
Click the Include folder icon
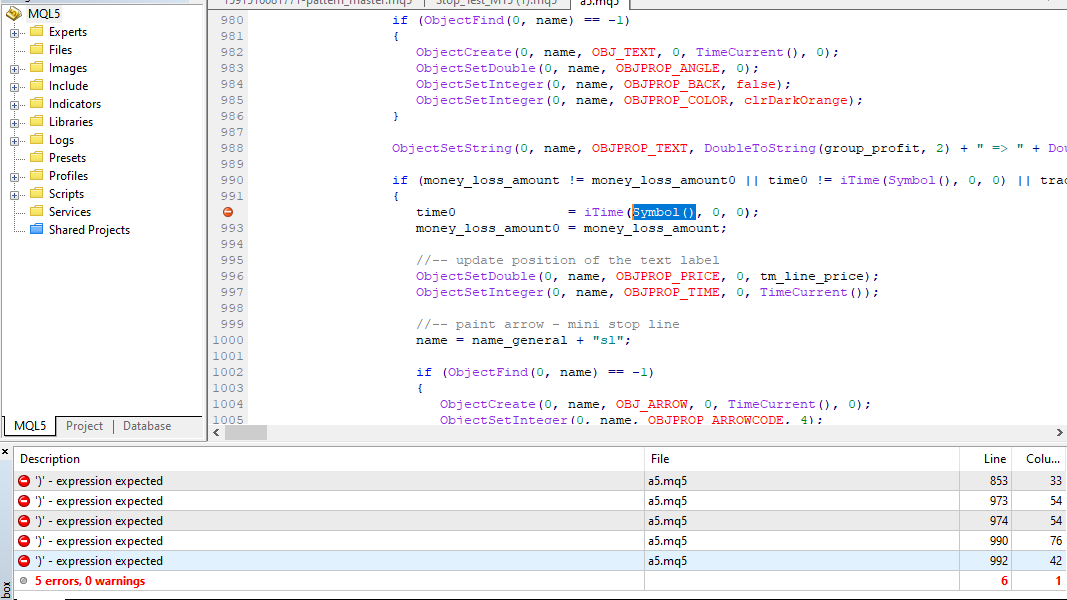(37, 85)
